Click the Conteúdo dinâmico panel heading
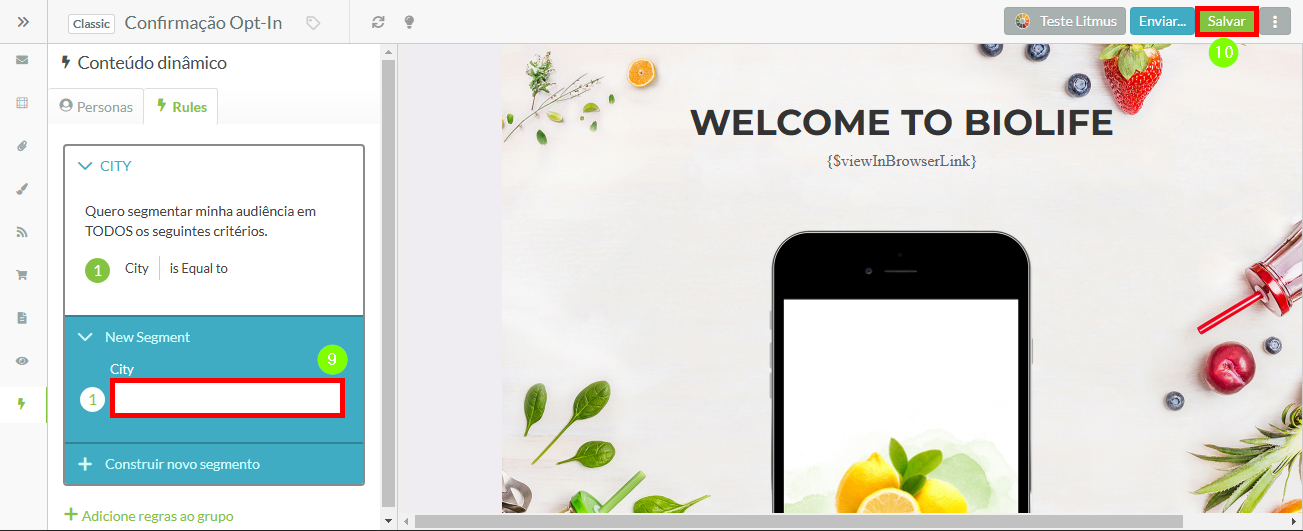 point(152,63)
